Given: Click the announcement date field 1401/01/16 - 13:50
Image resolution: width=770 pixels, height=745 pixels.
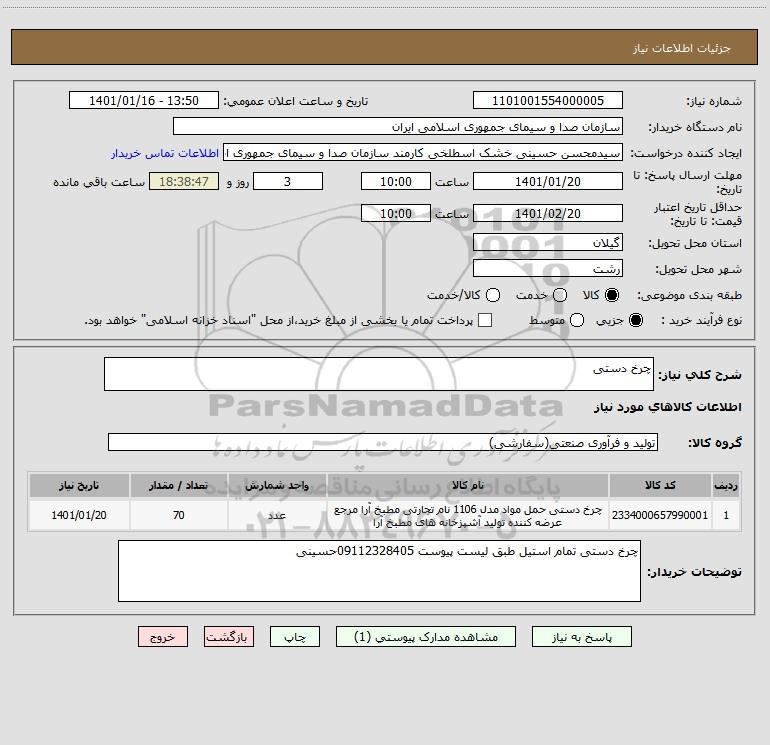Looking at the screenshot, I should point(143,101).
